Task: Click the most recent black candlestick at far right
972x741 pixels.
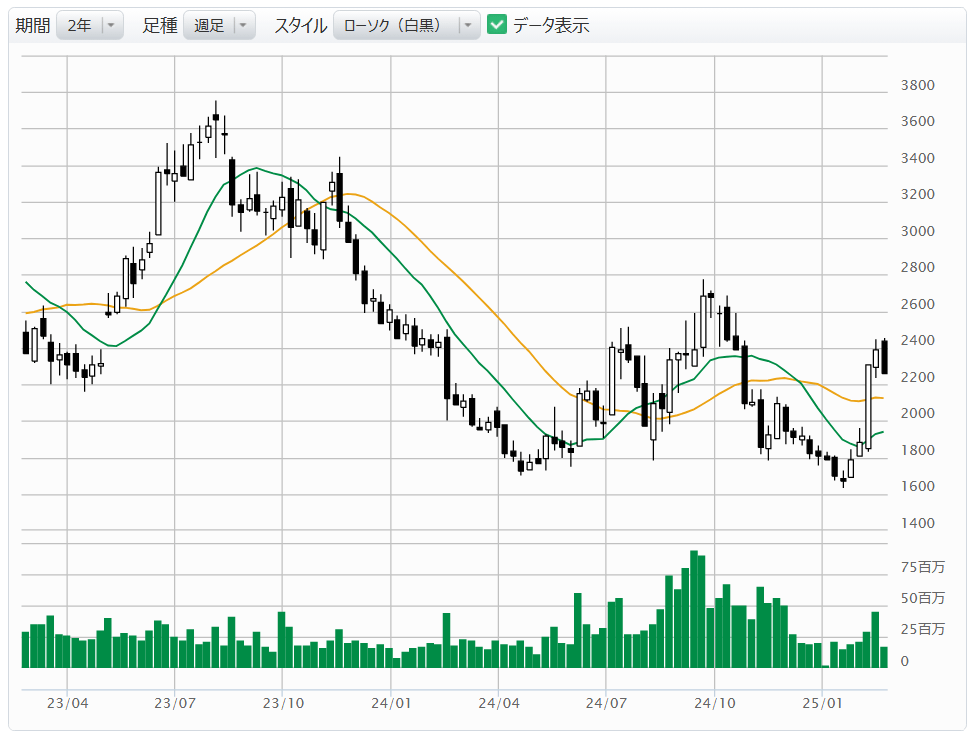Action: point(884,357)
